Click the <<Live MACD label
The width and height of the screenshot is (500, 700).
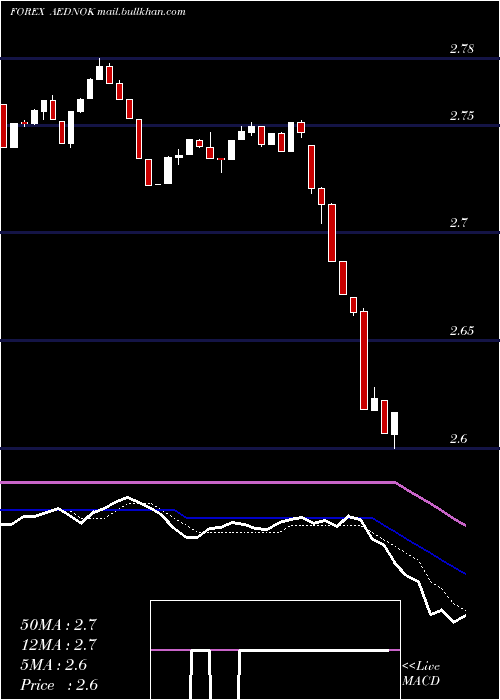pyautogui.click(x=421, y=674)
